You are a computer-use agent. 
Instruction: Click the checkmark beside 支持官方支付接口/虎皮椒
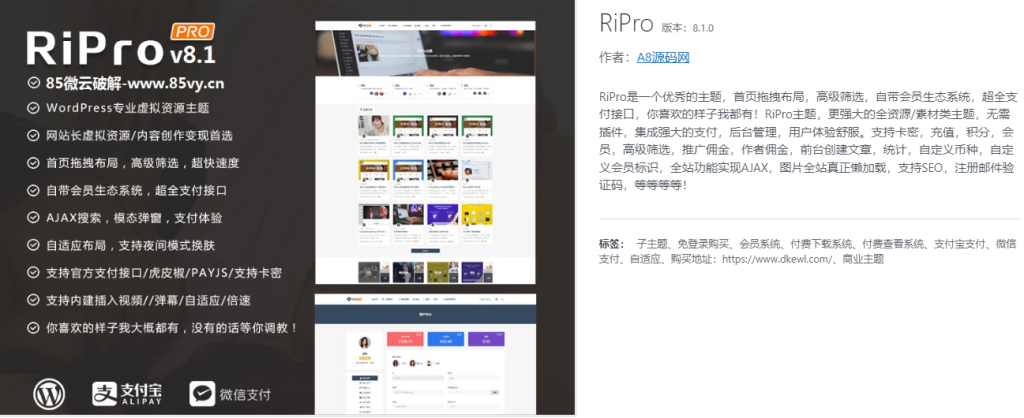(x=33, y=272)
